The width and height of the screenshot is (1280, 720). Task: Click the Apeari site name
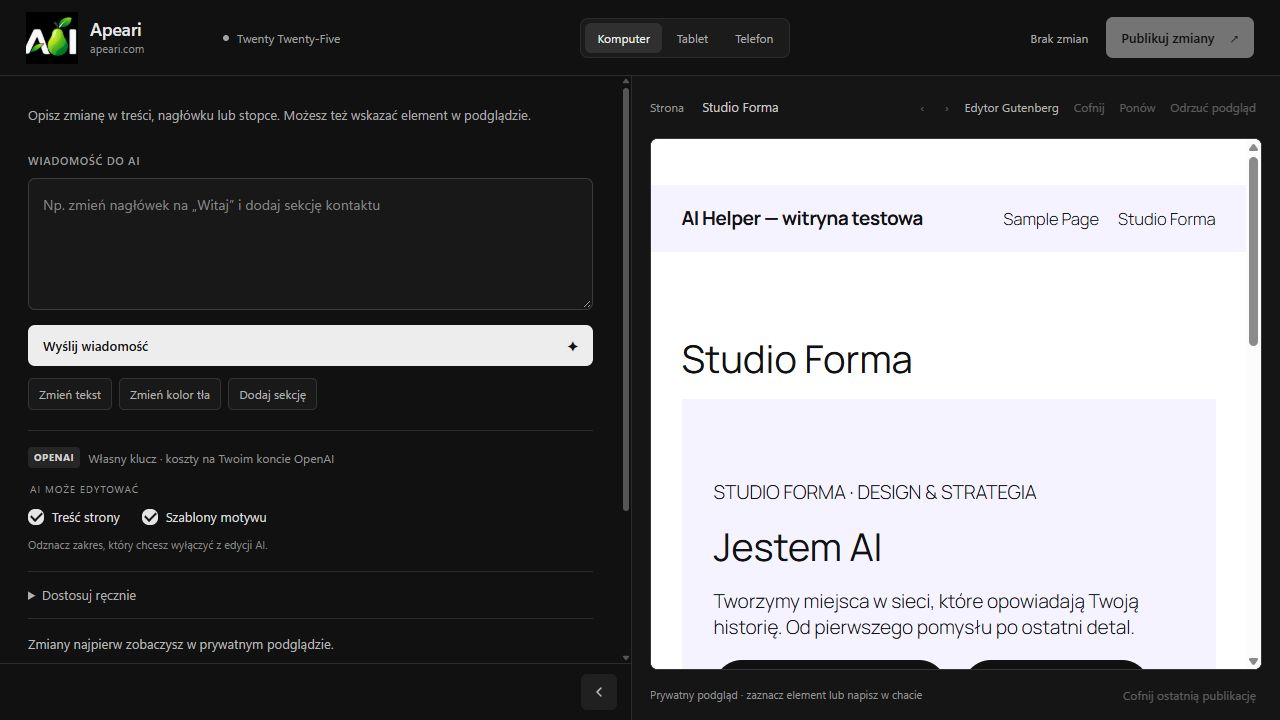click(x=116, y=29)
